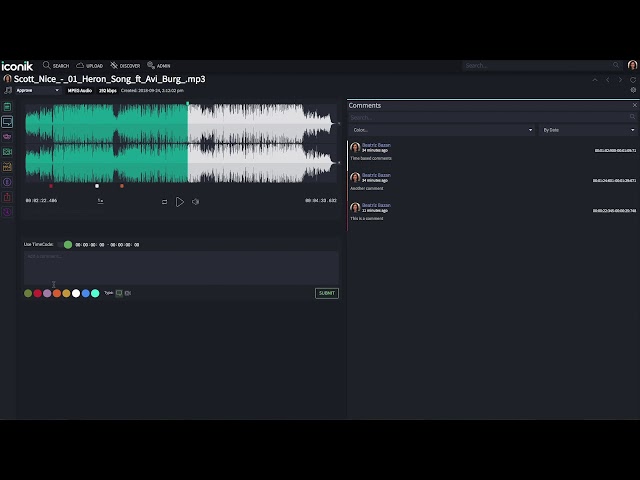Pick the red color swatch
Screen dimensions: 640x480
click(x=38, y=293)
